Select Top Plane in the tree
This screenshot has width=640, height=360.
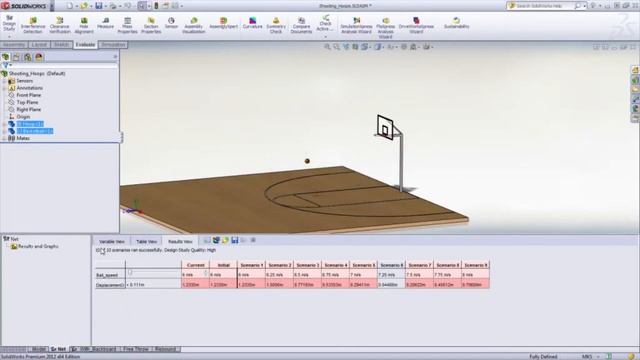pyautogui.click(x=27, y=102)
